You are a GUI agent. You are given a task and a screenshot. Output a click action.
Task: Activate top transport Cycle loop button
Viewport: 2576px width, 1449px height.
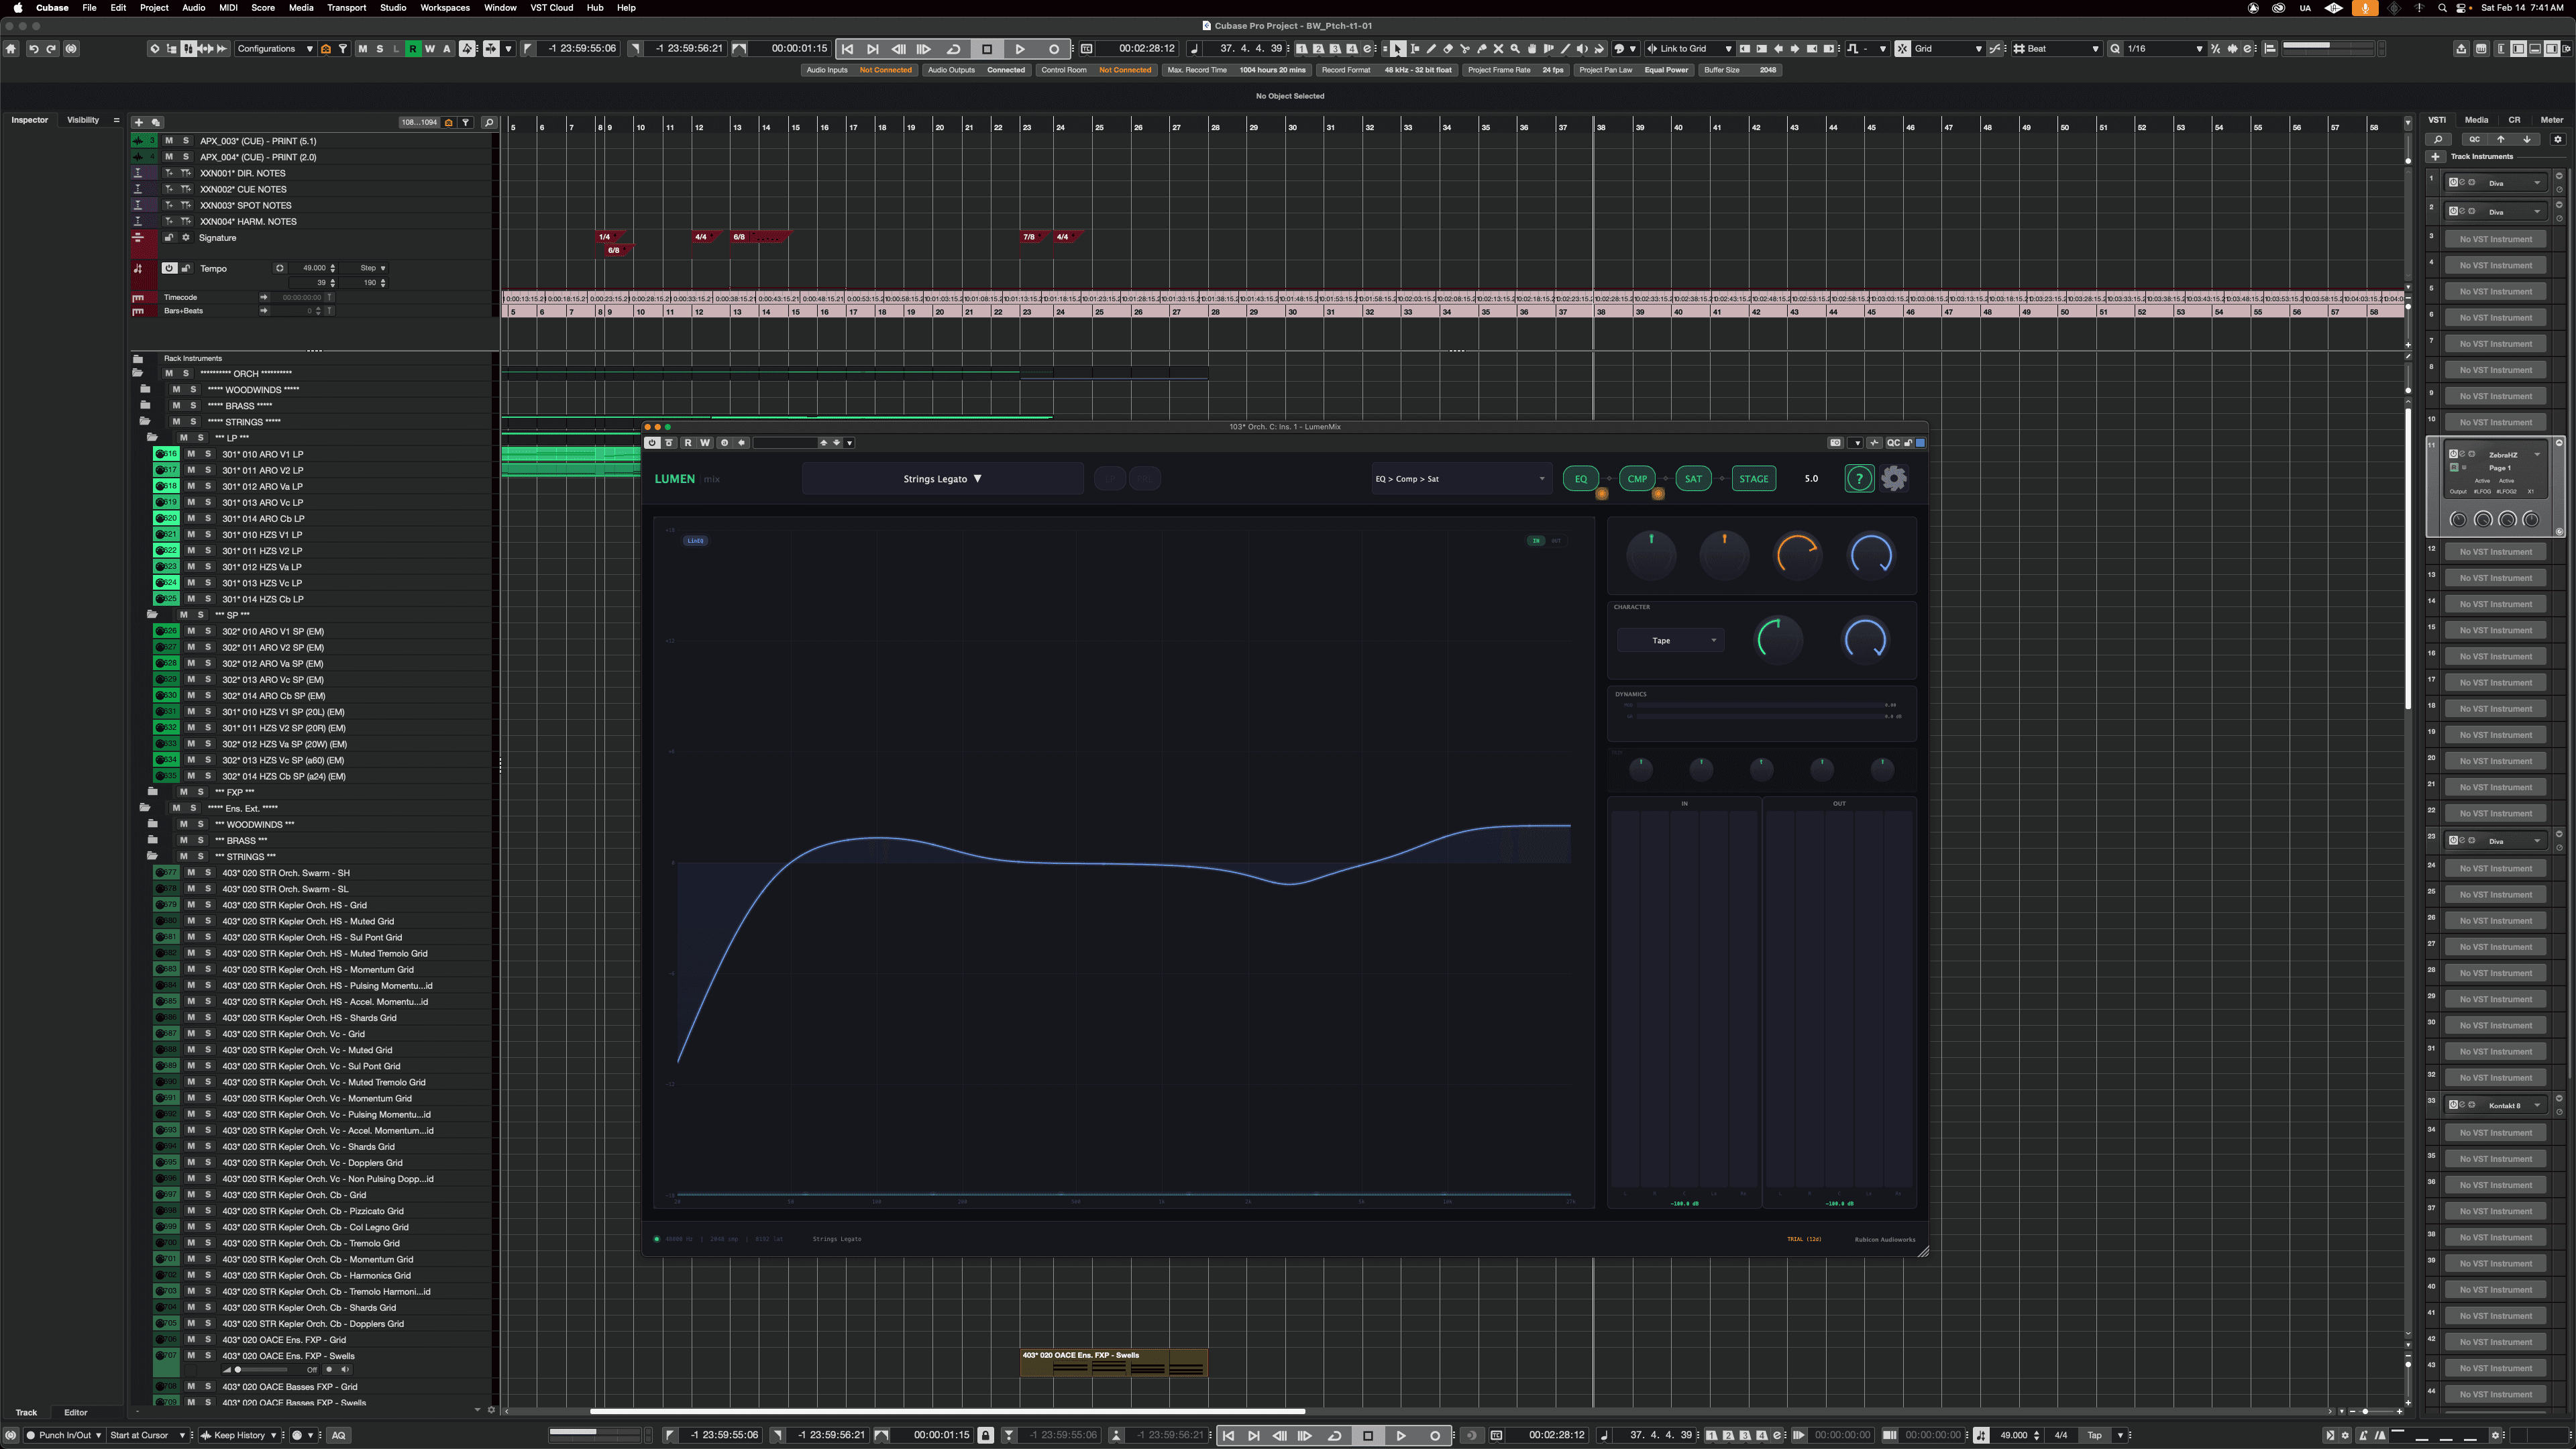(953, 49)
